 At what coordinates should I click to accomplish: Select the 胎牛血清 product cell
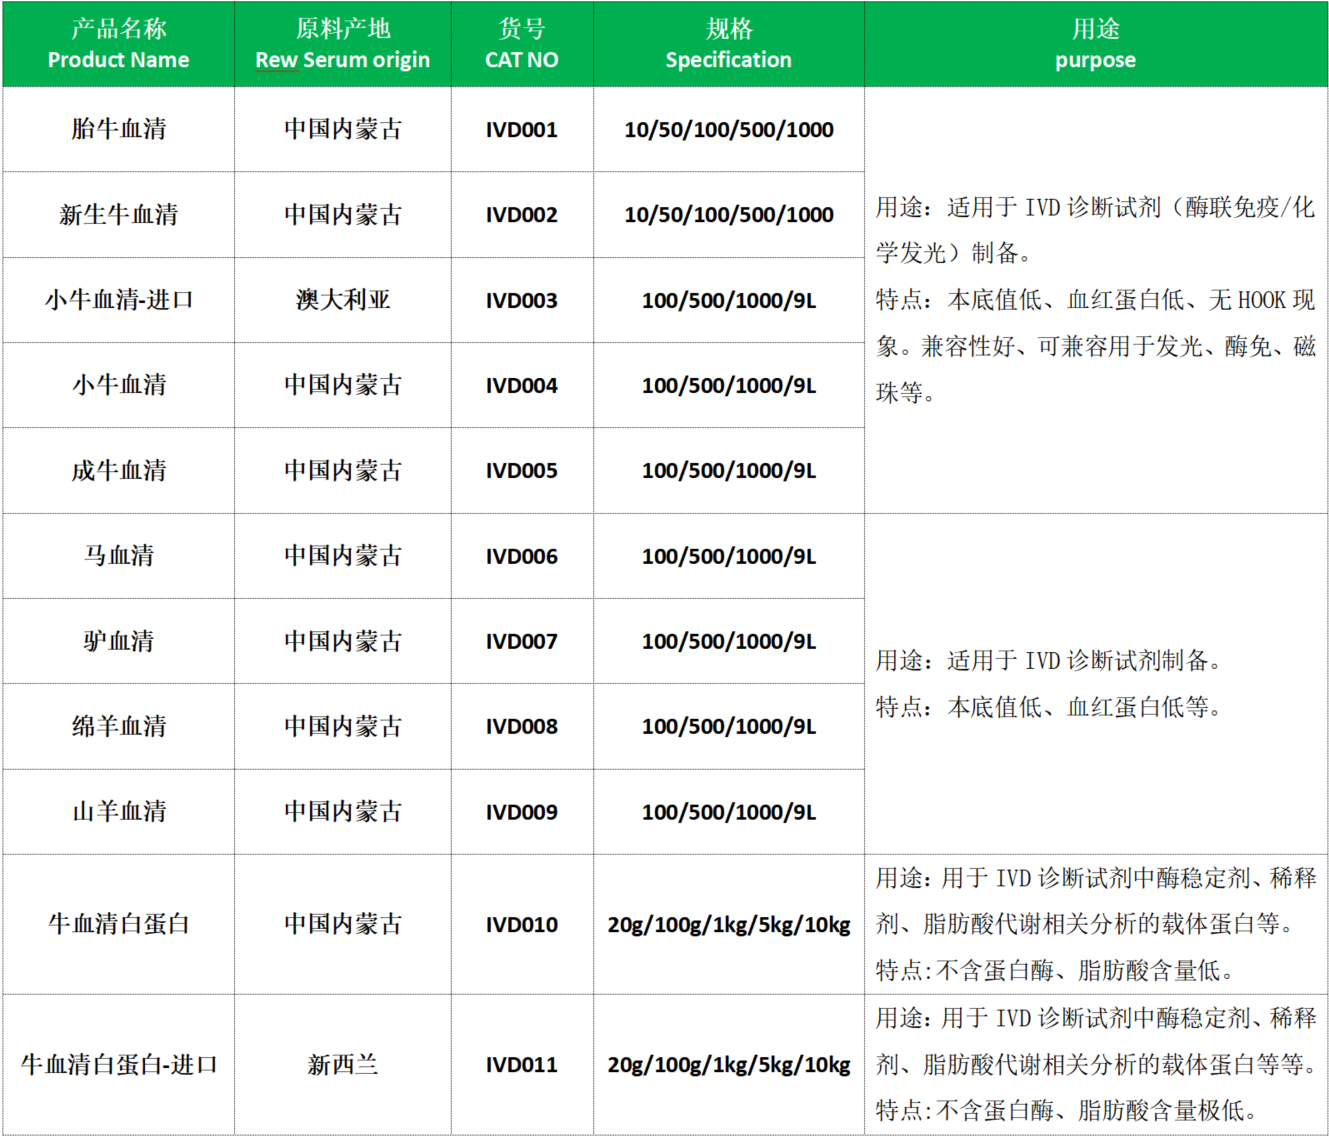click(x=118, y=129)
